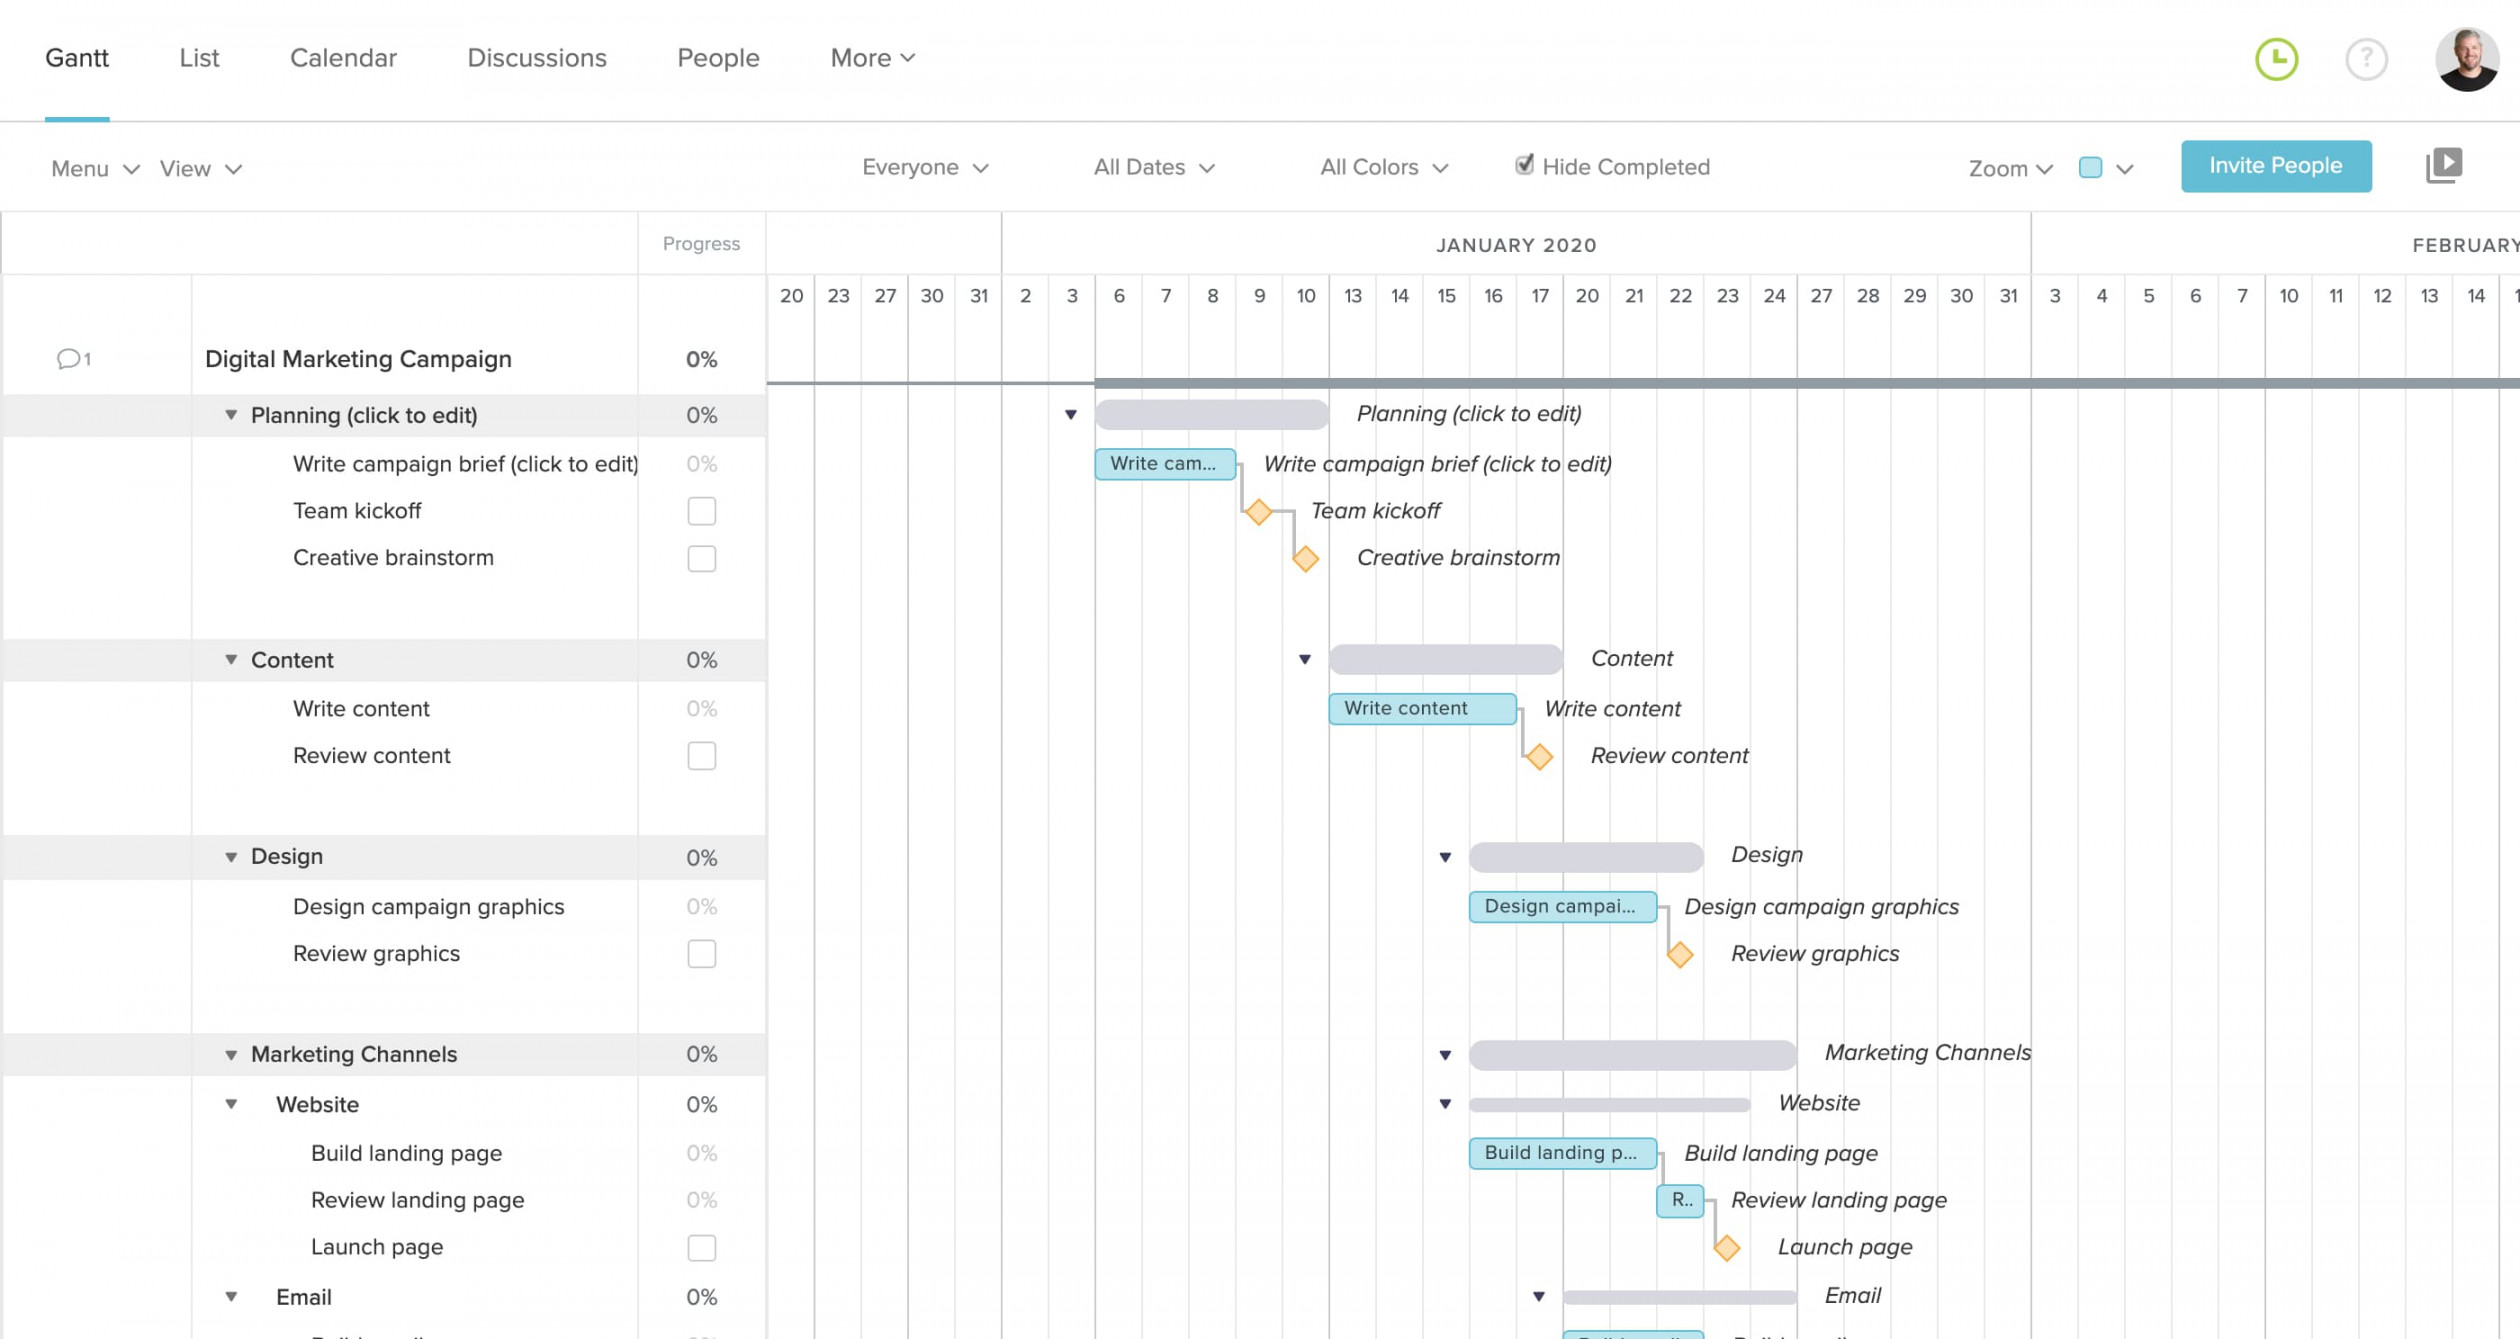
Task: Click the timer/clock icon top right
Action: [2275, 58]
